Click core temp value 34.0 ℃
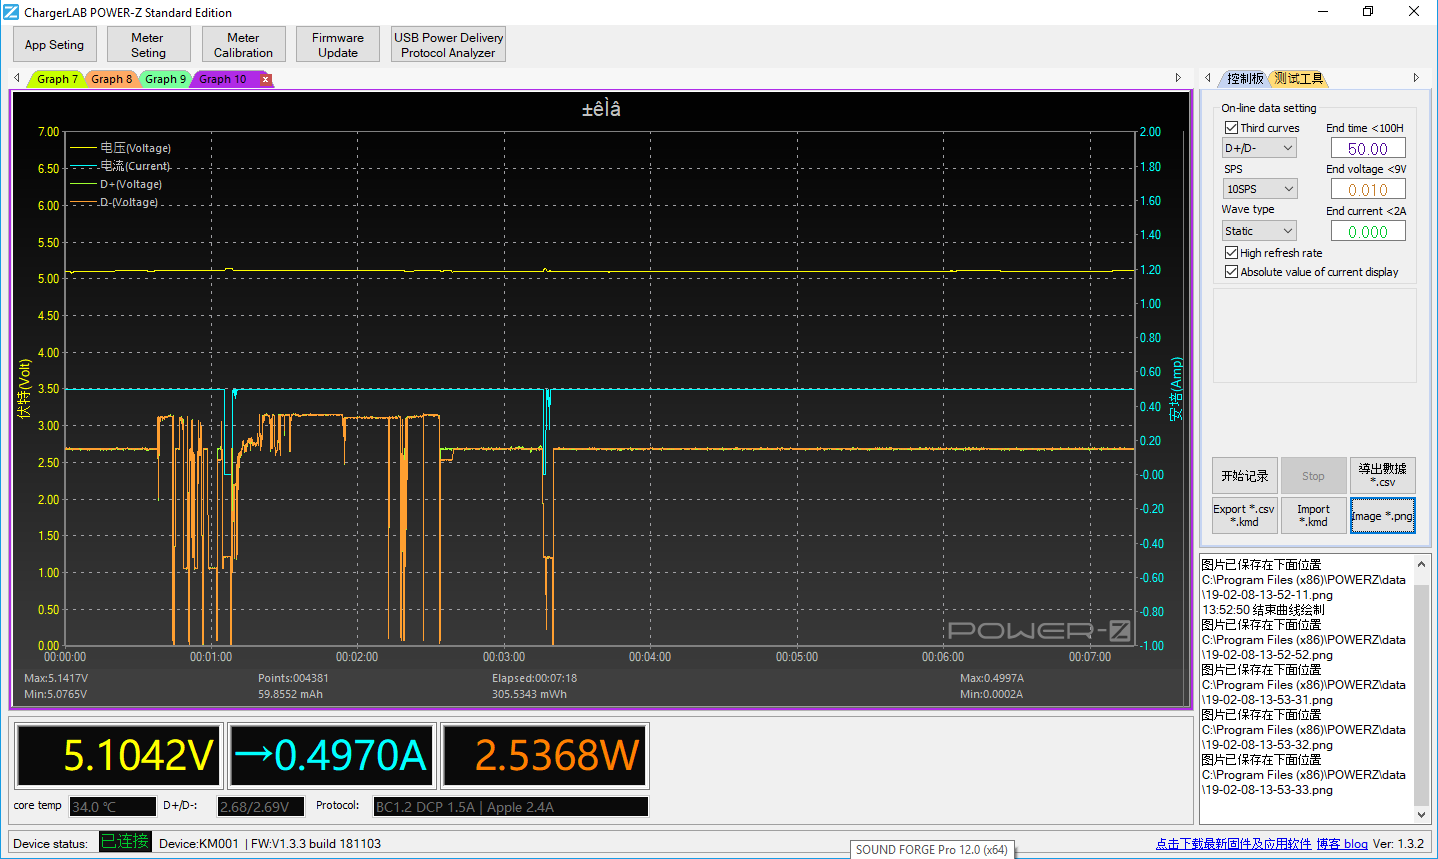The image size is (1438, 859). pos(113,807)
